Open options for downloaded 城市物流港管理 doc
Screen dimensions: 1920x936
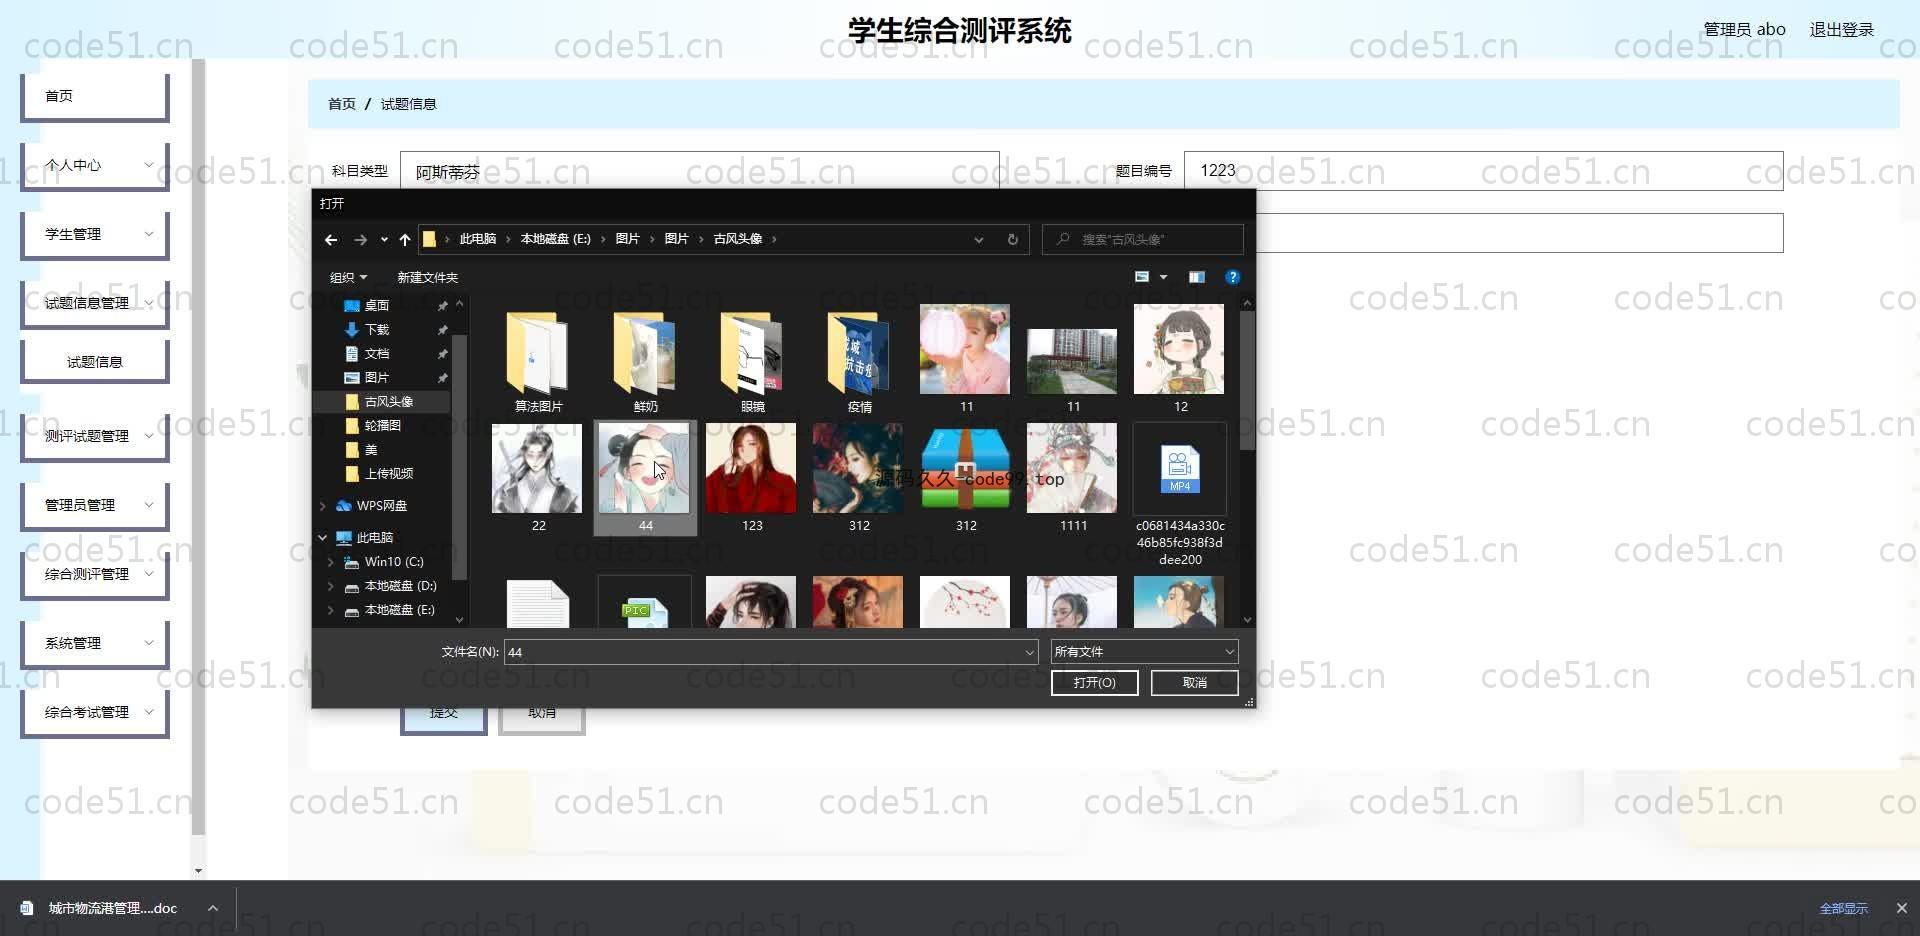(213, 908)
